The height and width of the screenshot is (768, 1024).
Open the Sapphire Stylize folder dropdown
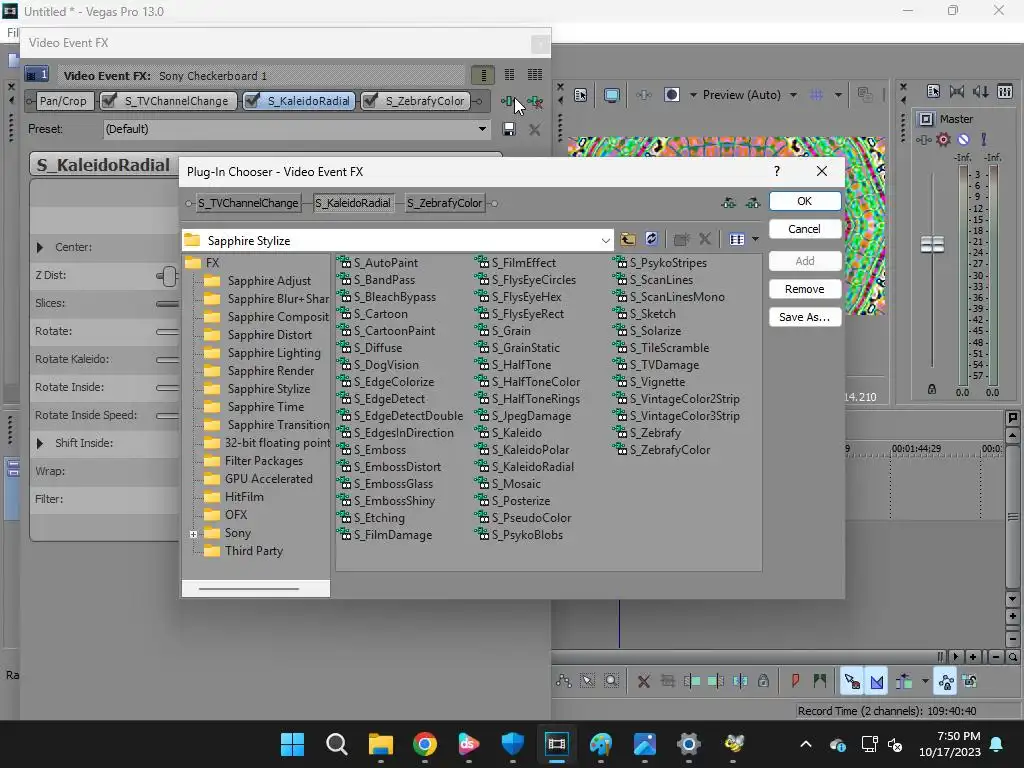[605, 240]
